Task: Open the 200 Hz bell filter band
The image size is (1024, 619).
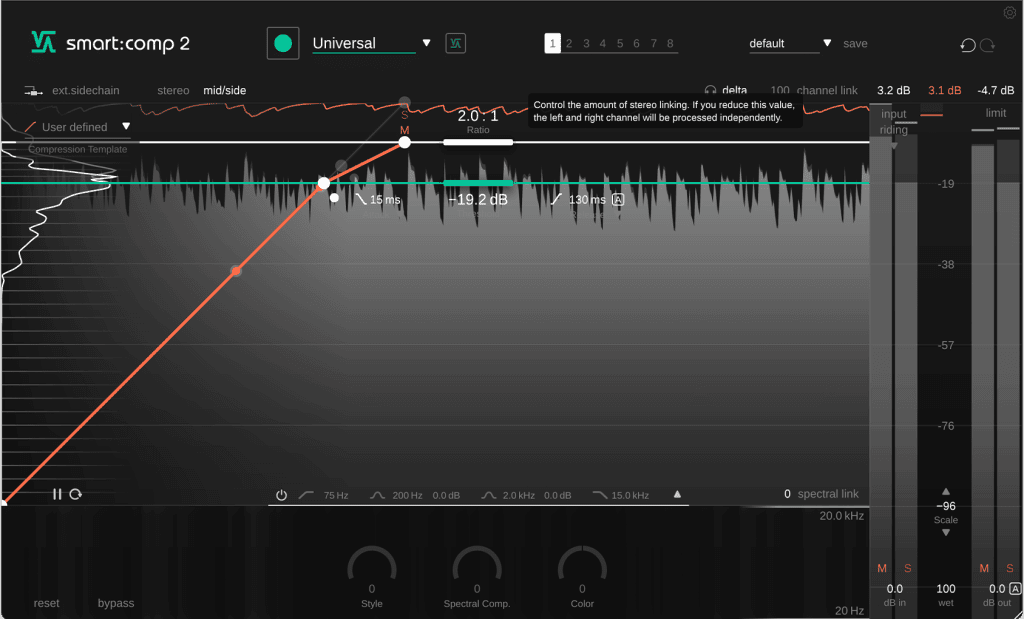Action: 375,494
